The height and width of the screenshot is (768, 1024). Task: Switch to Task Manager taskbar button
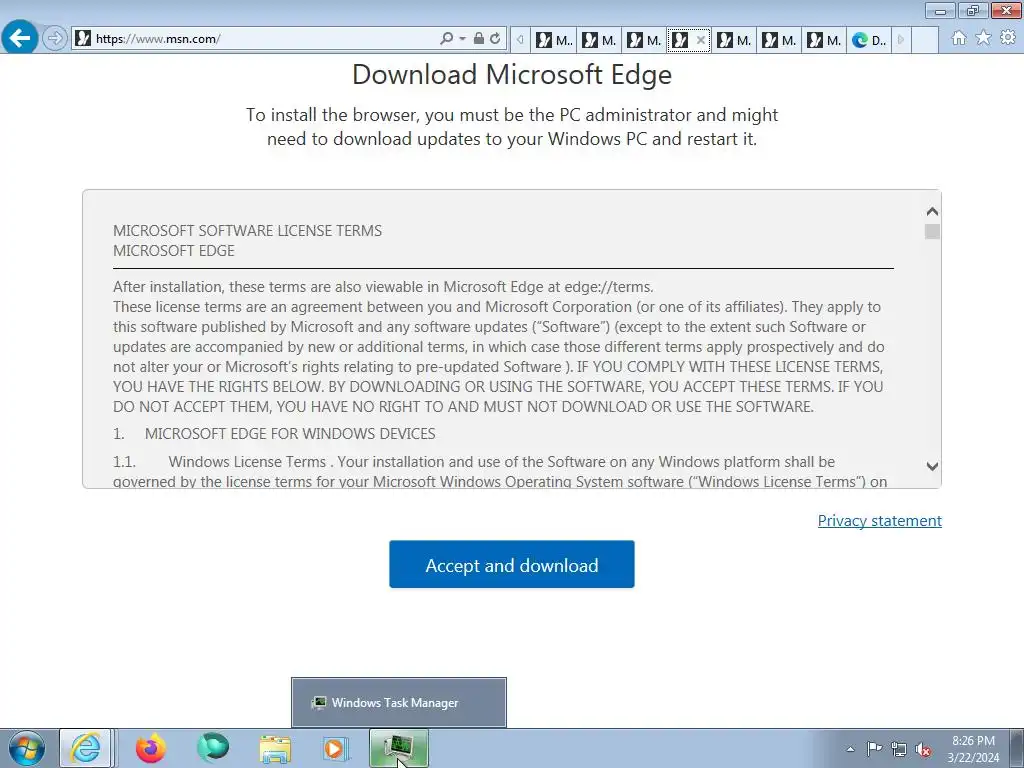coord(399,748)
